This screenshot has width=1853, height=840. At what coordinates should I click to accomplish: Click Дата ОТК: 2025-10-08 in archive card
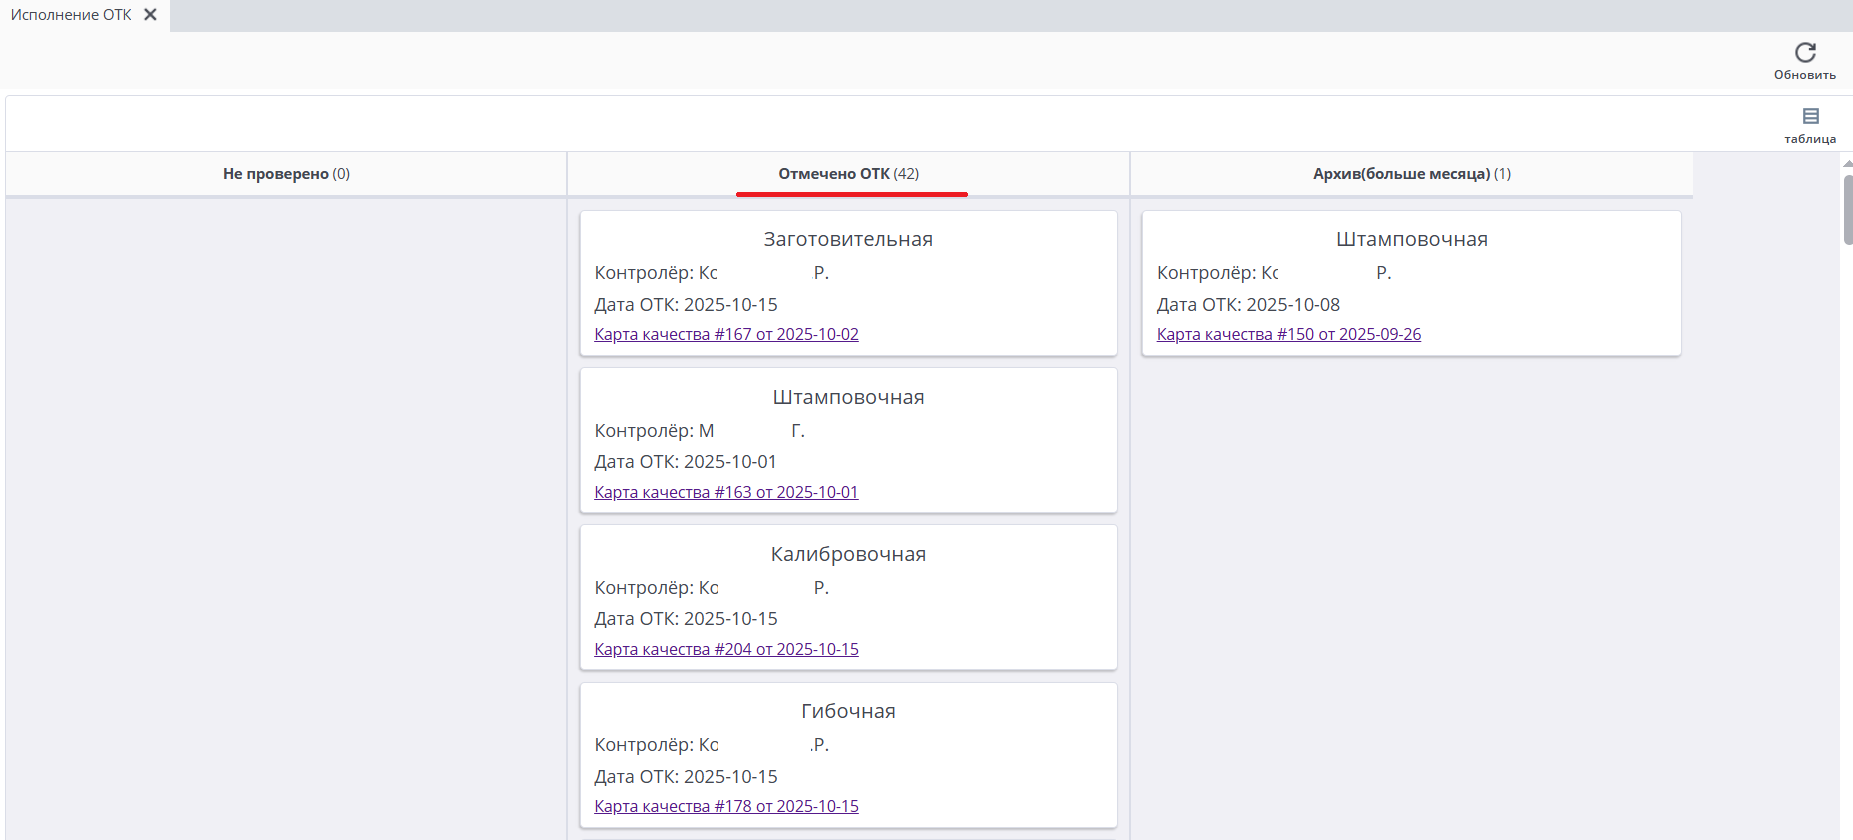point(1248,305)
